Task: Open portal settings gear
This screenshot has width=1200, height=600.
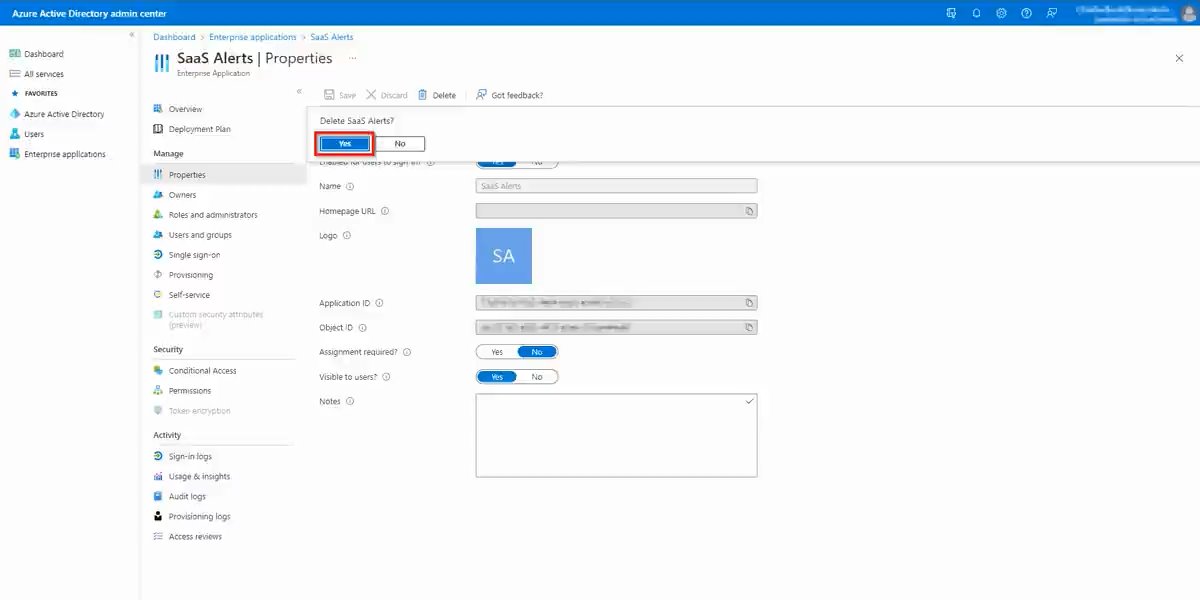Action: click(x=1001, y=13)
